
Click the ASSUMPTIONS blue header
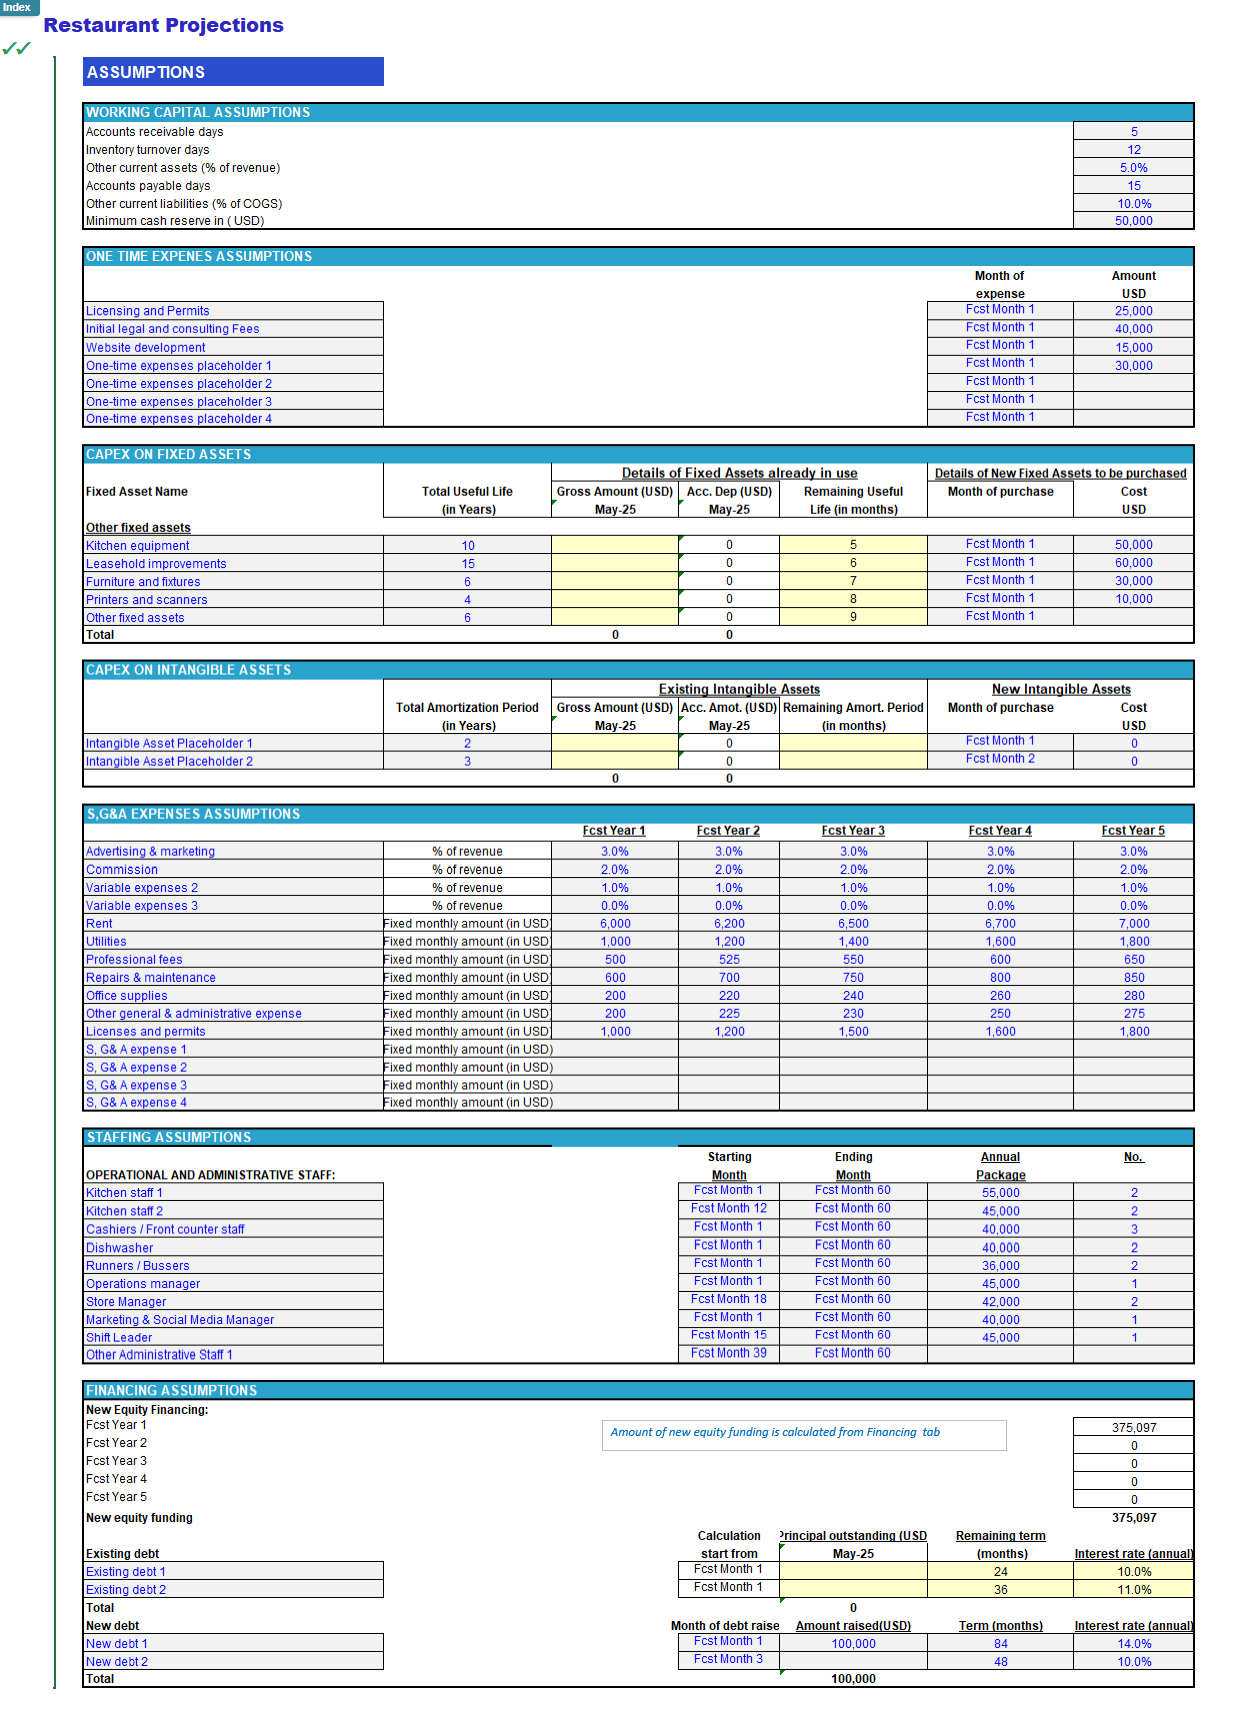233,72
